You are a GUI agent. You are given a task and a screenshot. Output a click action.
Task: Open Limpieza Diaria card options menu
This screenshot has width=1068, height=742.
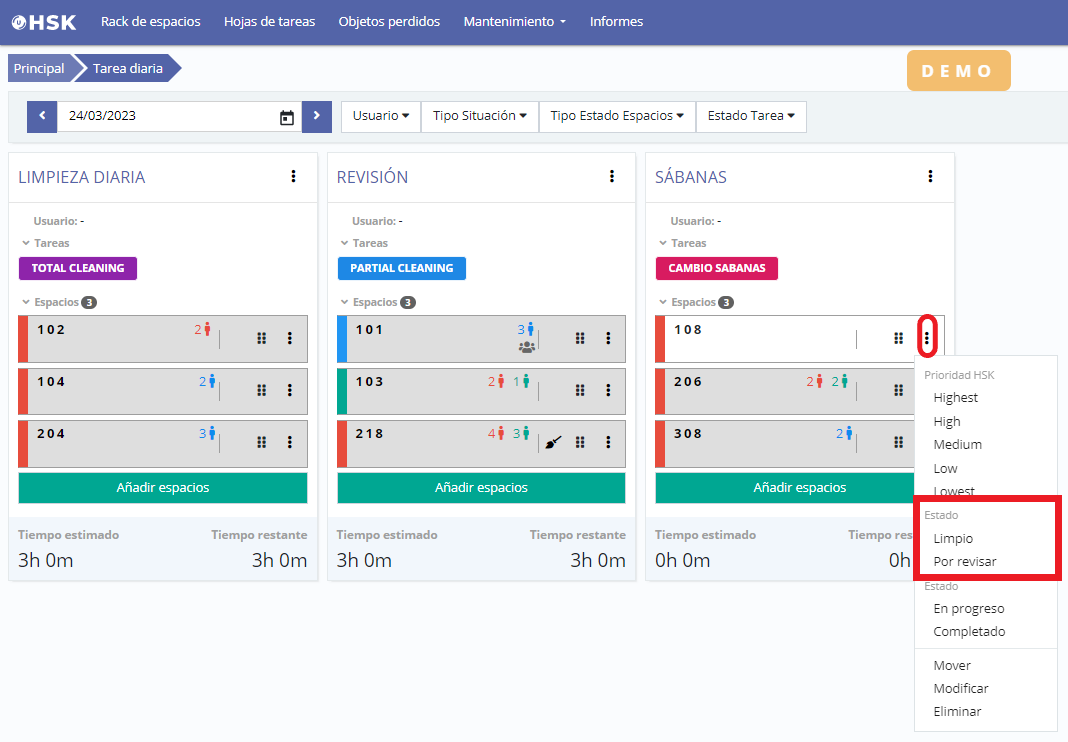[x=293, y=176]
